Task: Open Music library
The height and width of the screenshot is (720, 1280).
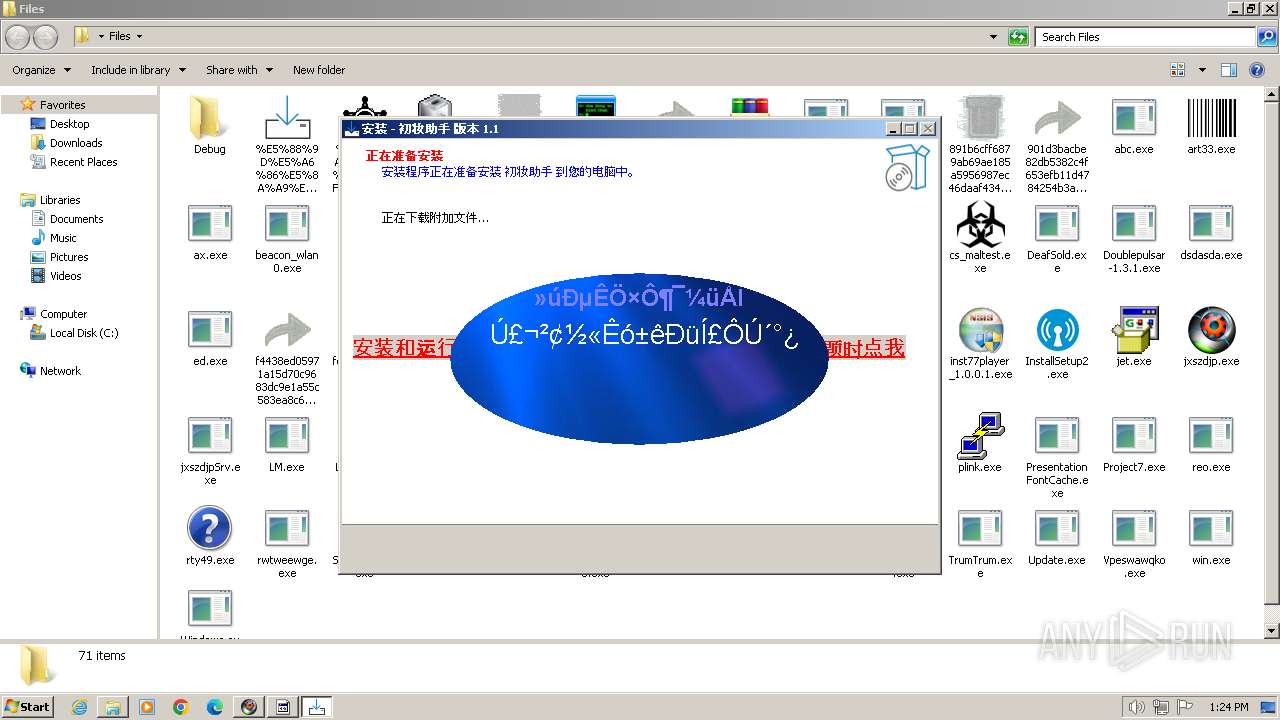Action: pos(63,238)
